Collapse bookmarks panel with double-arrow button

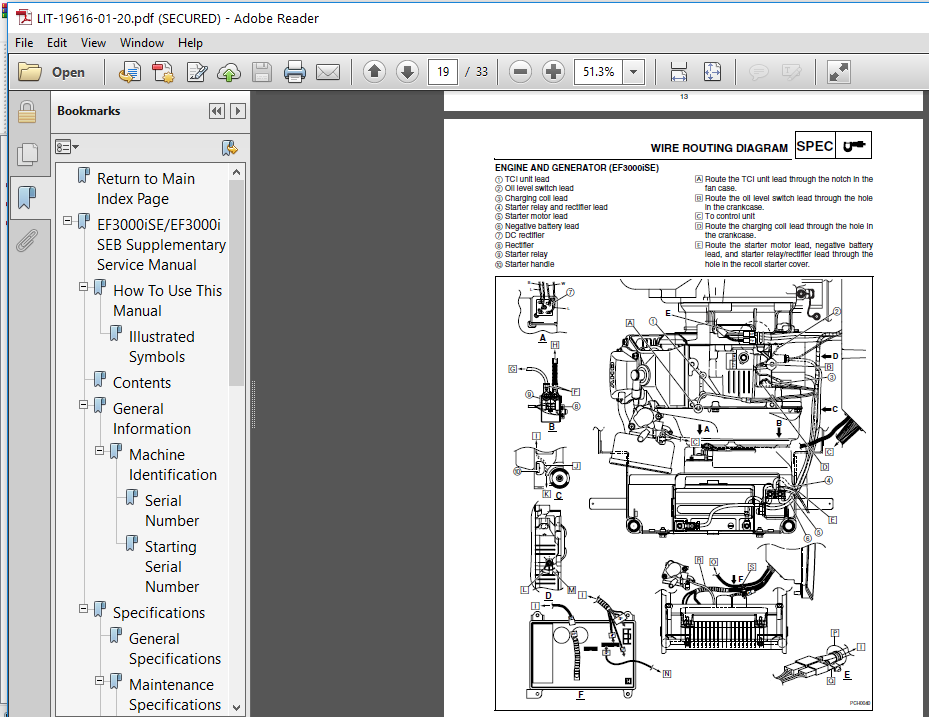click(x=217, y=111)
